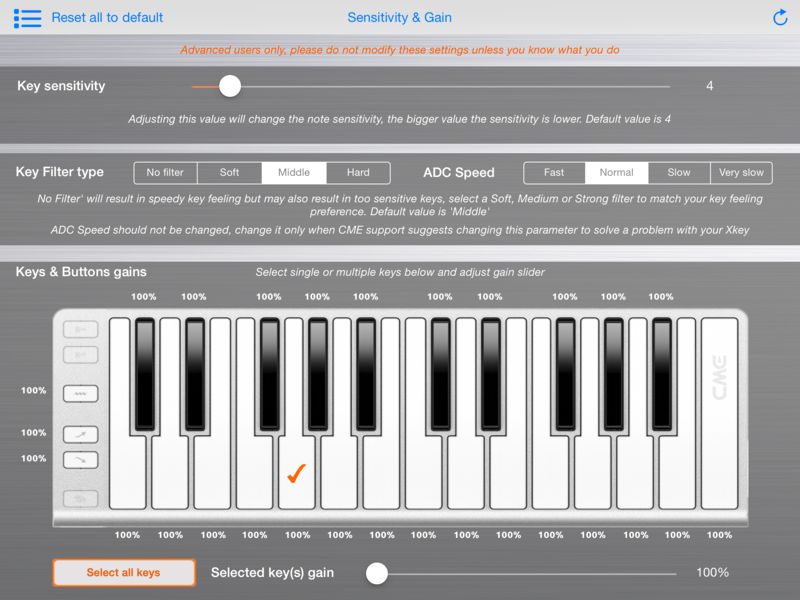Select the Sustain button on keyboard
The height and width of the screenshot is (600, 800).
pos(81,498)
